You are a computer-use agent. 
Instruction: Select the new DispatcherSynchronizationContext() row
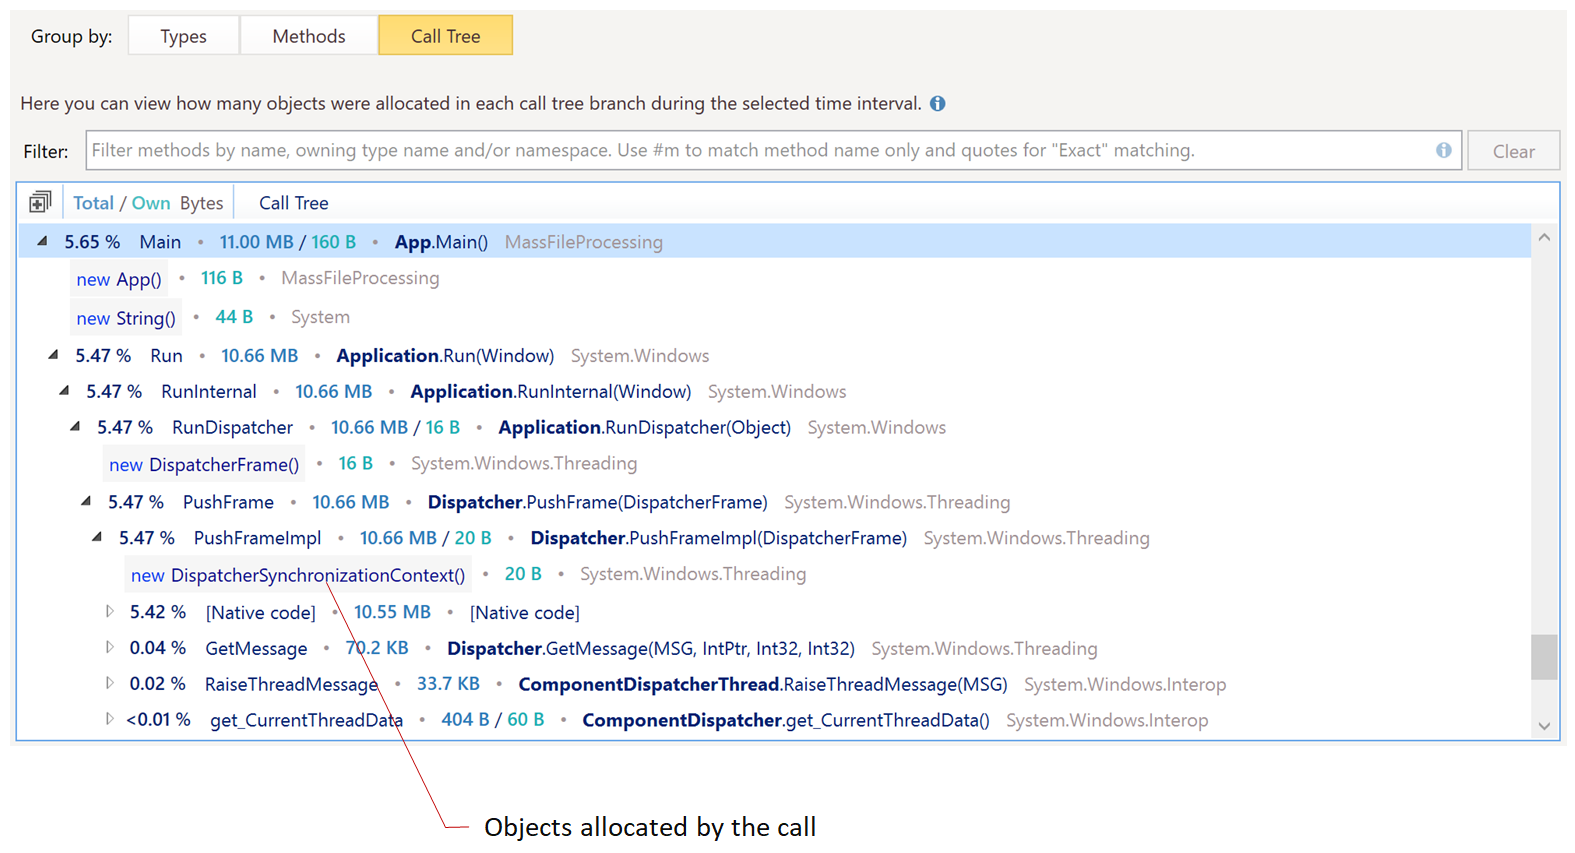tap(298, 575)
